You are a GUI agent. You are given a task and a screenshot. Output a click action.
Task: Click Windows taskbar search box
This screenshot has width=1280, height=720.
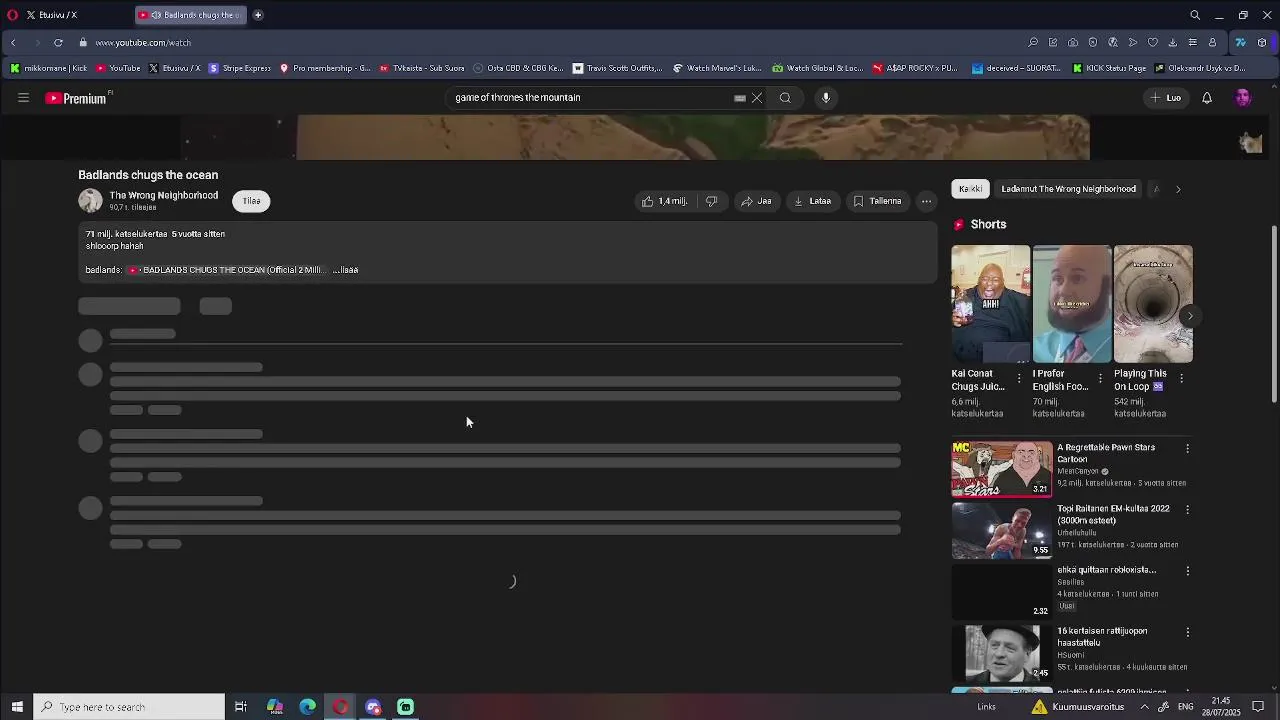coord(129,707)
